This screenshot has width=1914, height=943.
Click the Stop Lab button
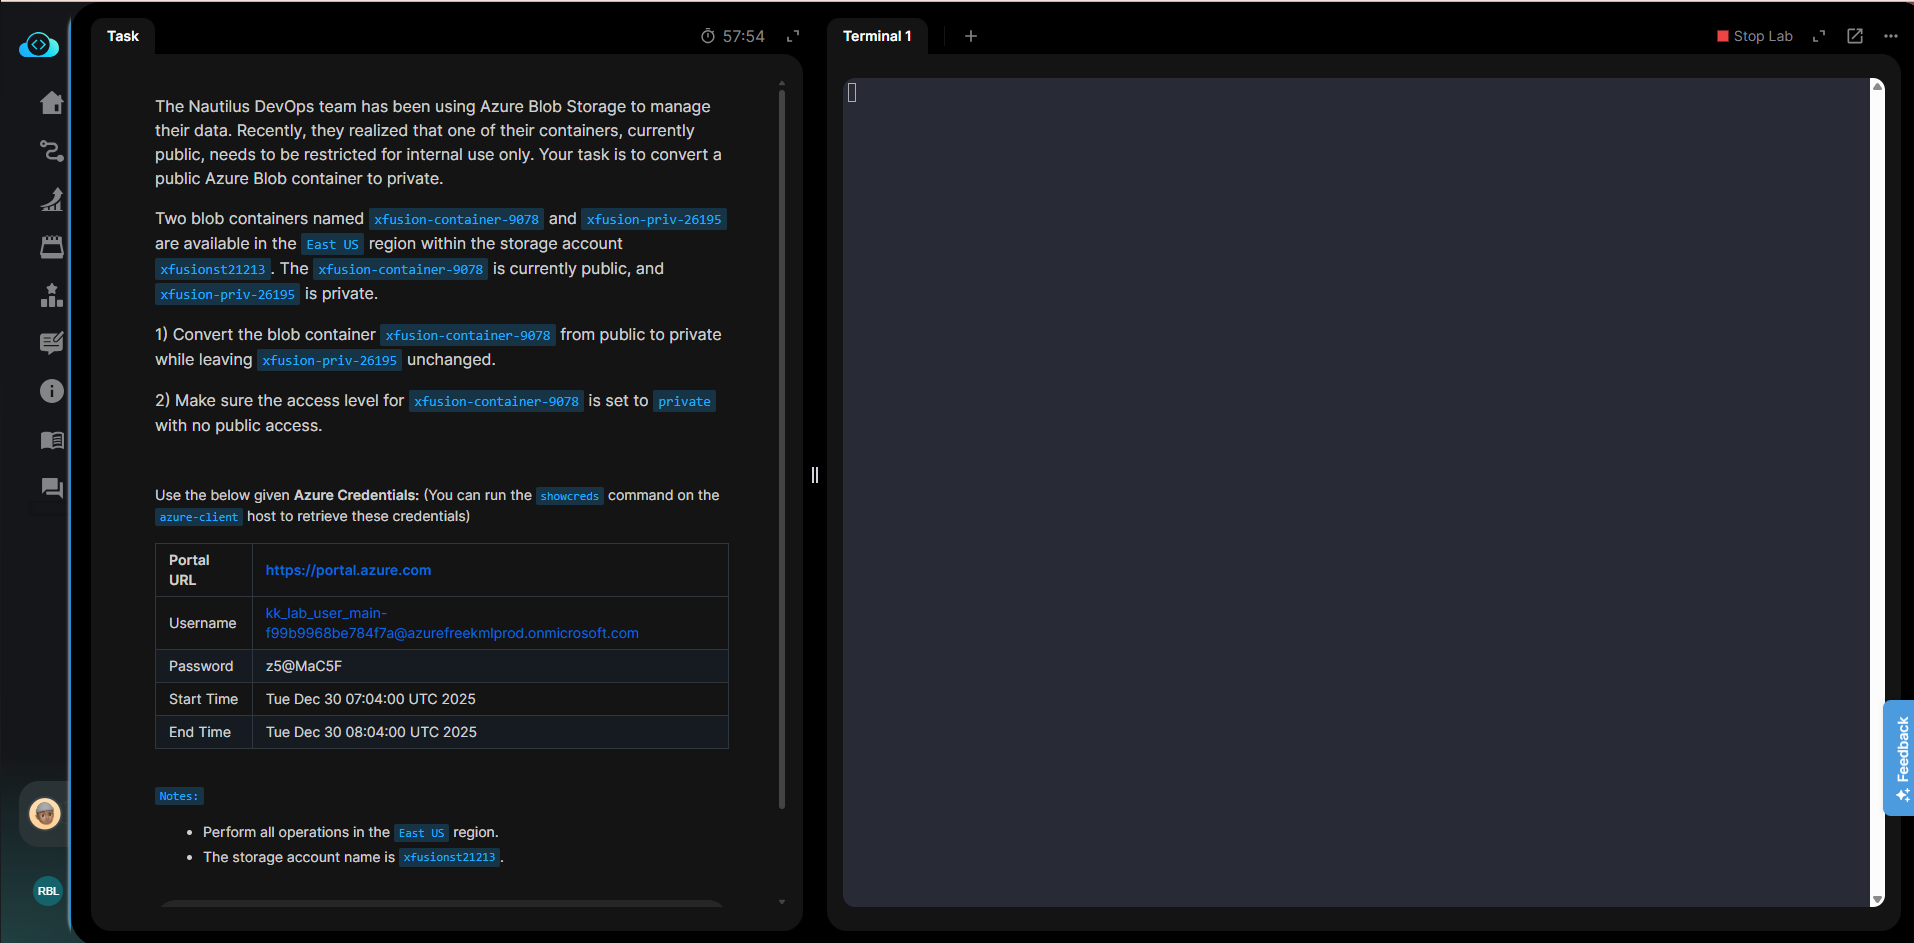1755,36
